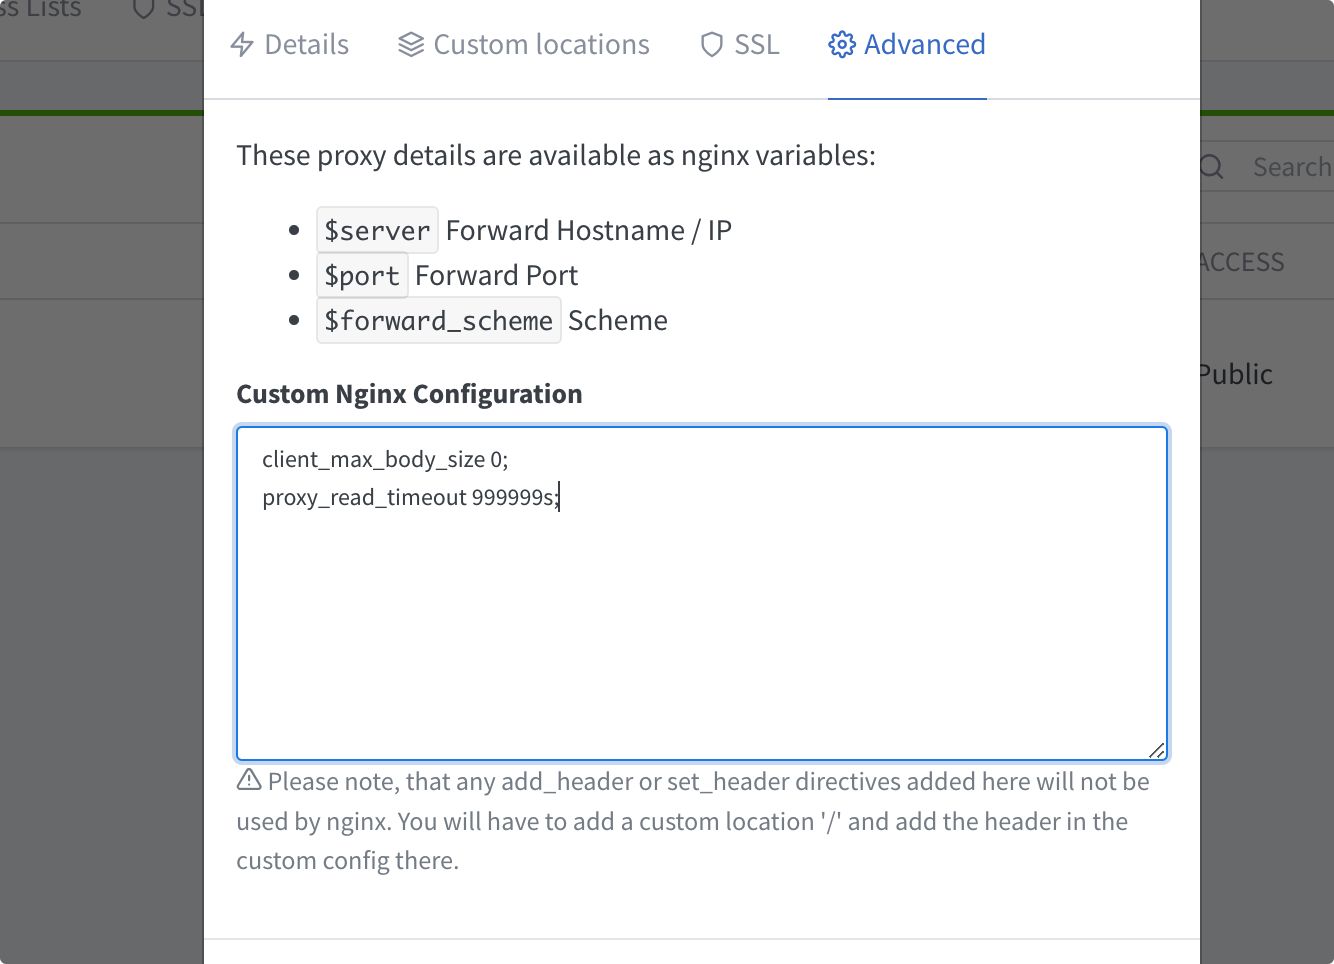
Task: Click the search magnifier icon
Action: coord(1211,166)
